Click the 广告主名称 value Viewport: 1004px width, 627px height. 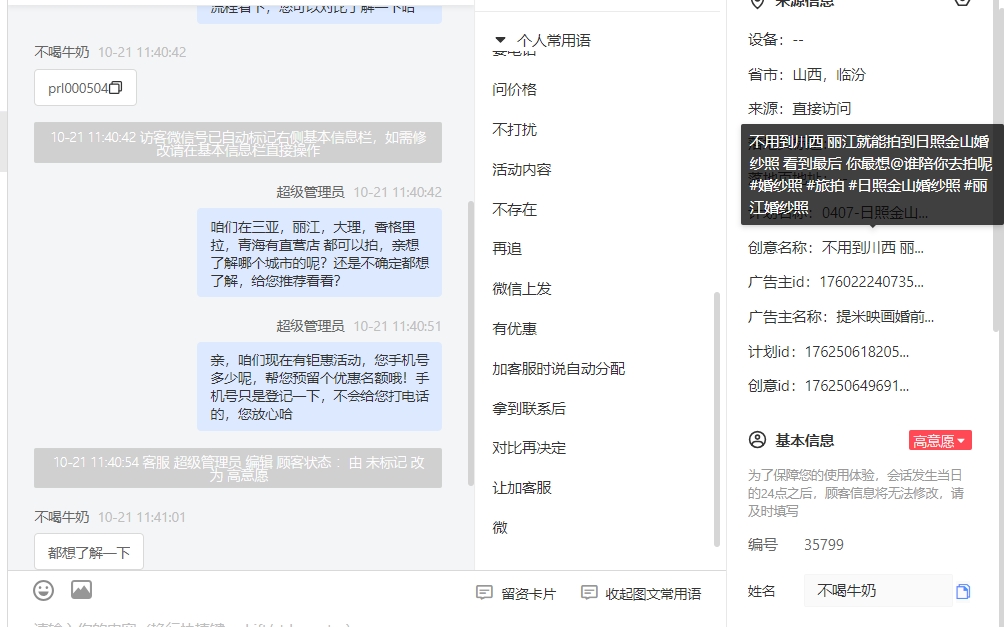pyautogui.click(x=885, y=316)
